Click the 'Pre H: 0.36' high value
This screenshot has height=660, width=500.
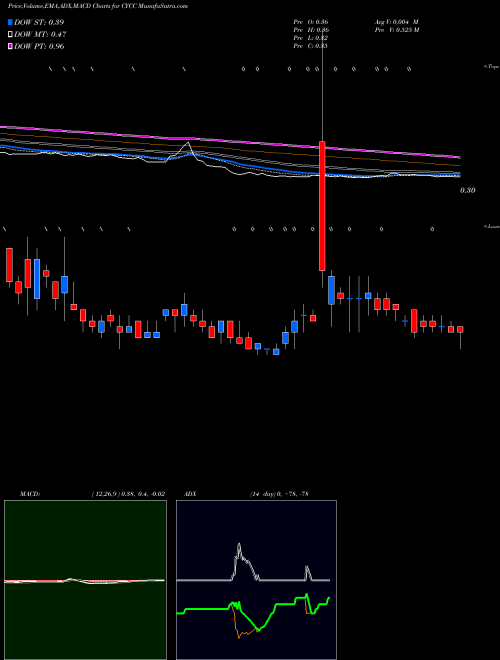coord(311,30)
